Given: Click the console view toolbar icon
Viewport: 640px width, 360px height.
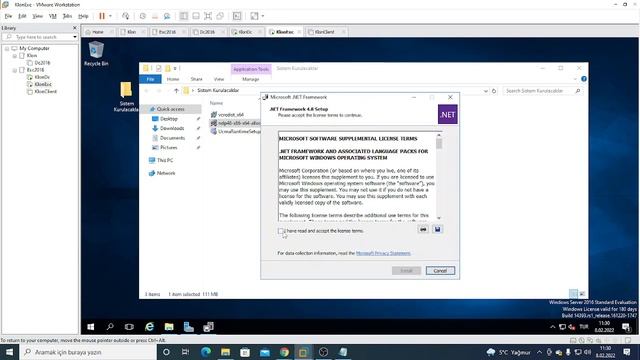Looking at the screenshot, I should (237, 16).
